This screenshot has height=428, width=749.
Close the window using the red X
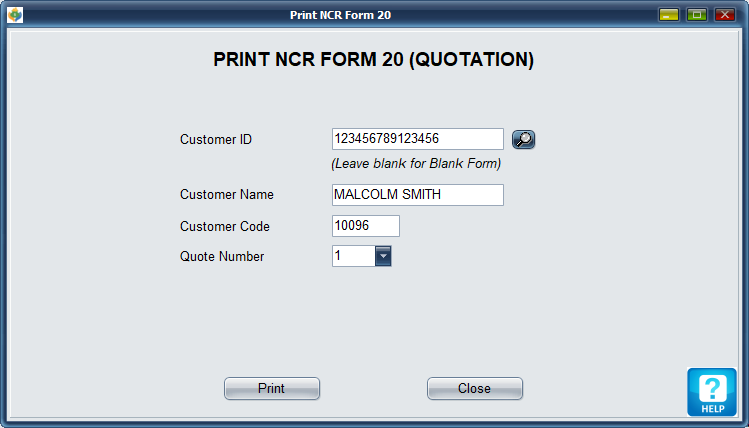pos(724,15)
